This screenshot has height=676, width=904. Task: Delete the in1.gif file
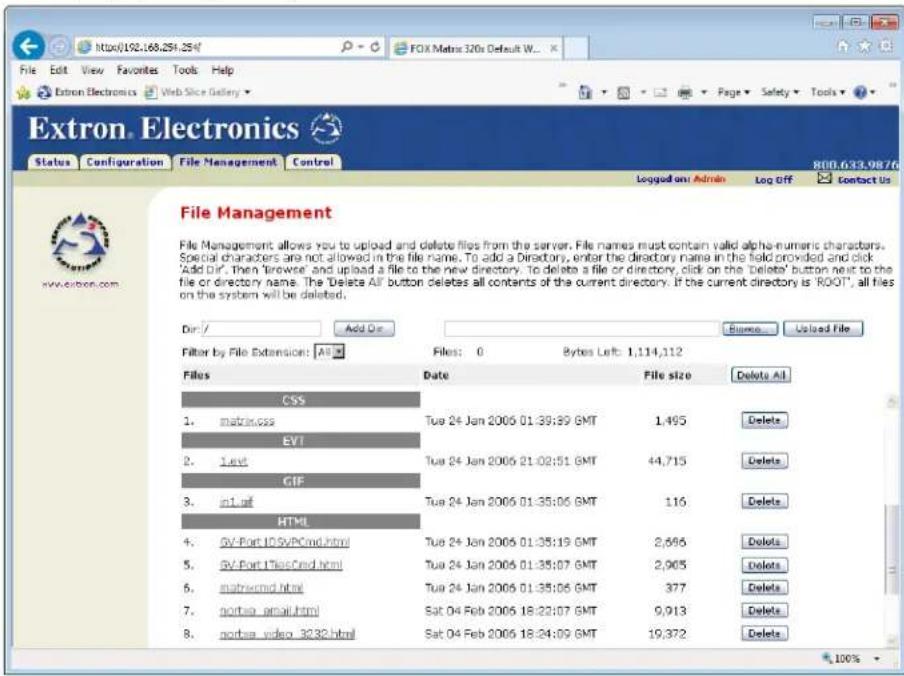tap(764, 501)
